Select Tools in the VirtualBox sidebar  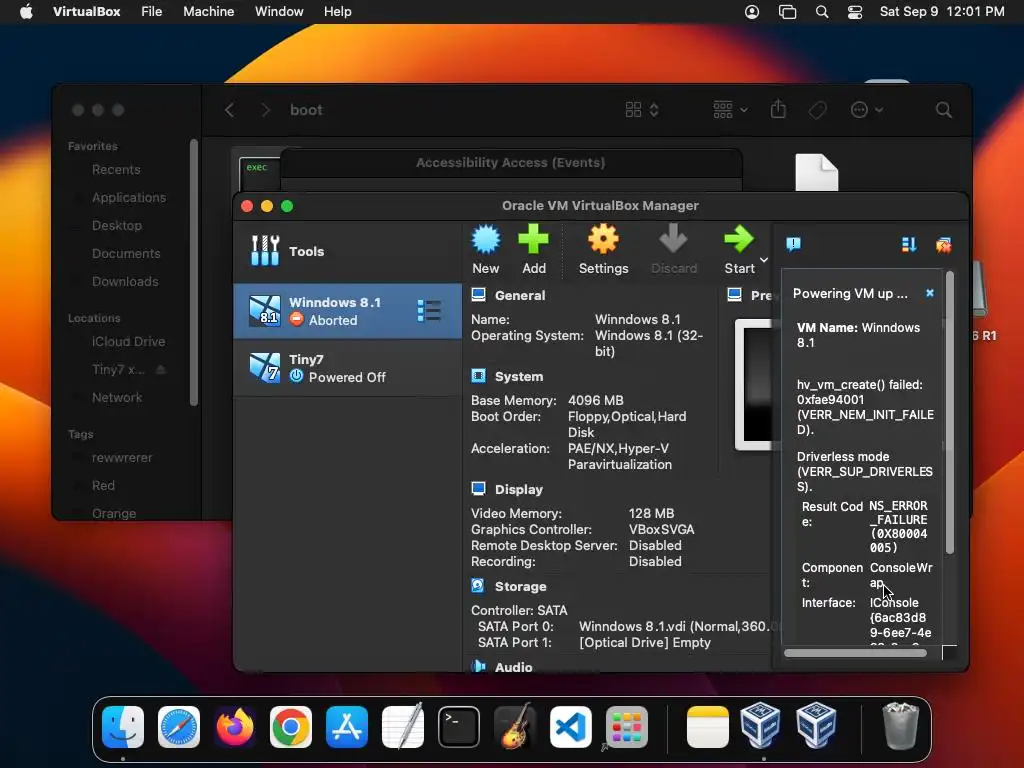coord(347,251)
